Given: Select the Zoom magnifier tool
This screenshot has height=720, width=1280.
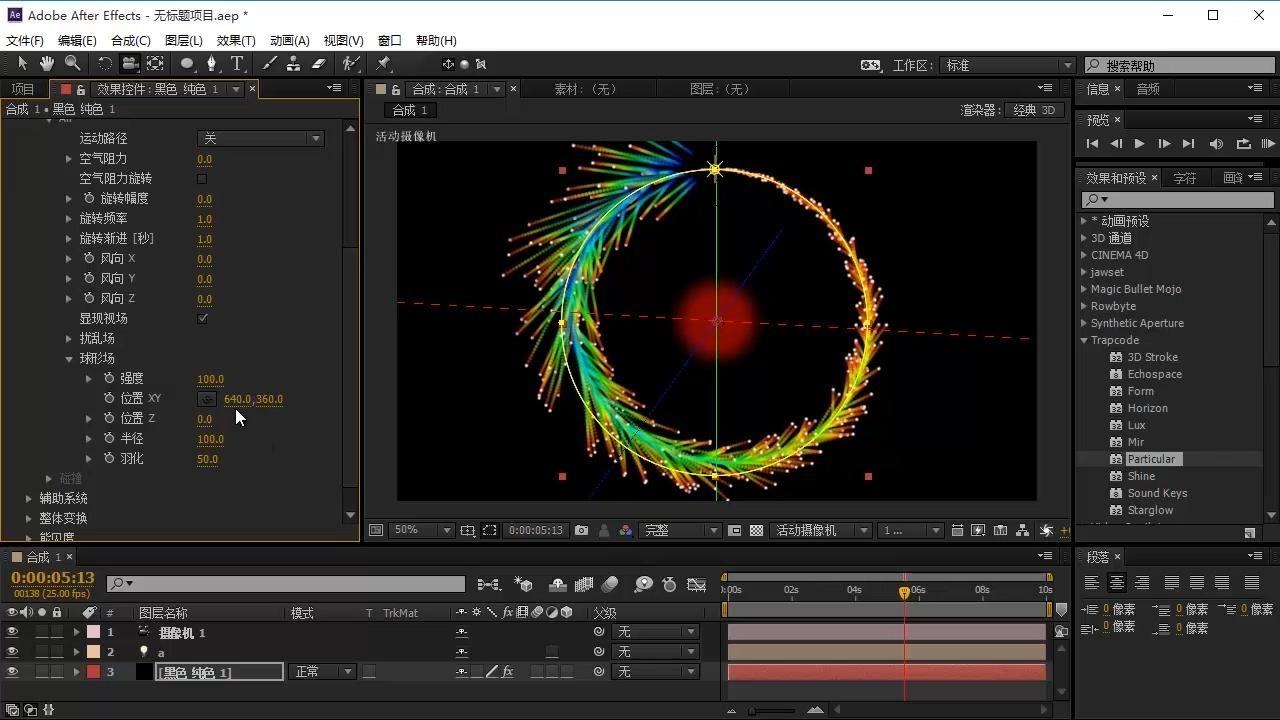Looking at the screenshot, I should [x=72, y=64].
